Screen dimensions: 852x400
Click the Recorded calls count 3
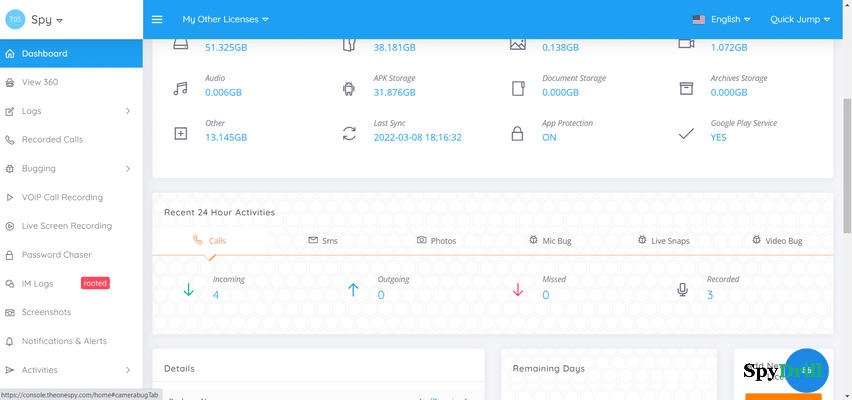(710, 295)
